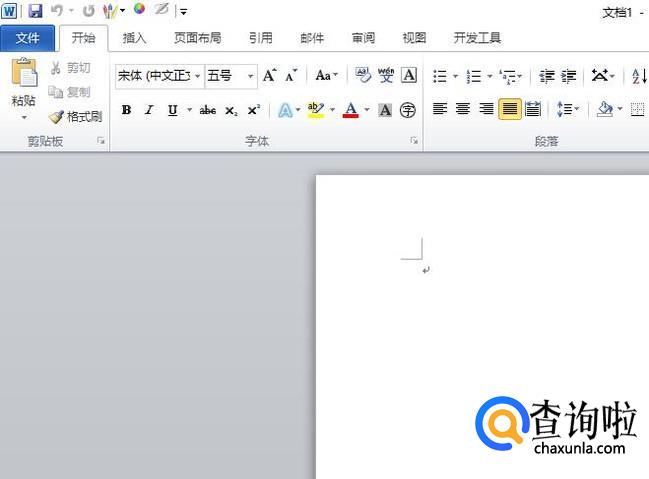Click the Clear Formatting icon
The width and height of the screenshot is (649, 479).
point(363,75)
